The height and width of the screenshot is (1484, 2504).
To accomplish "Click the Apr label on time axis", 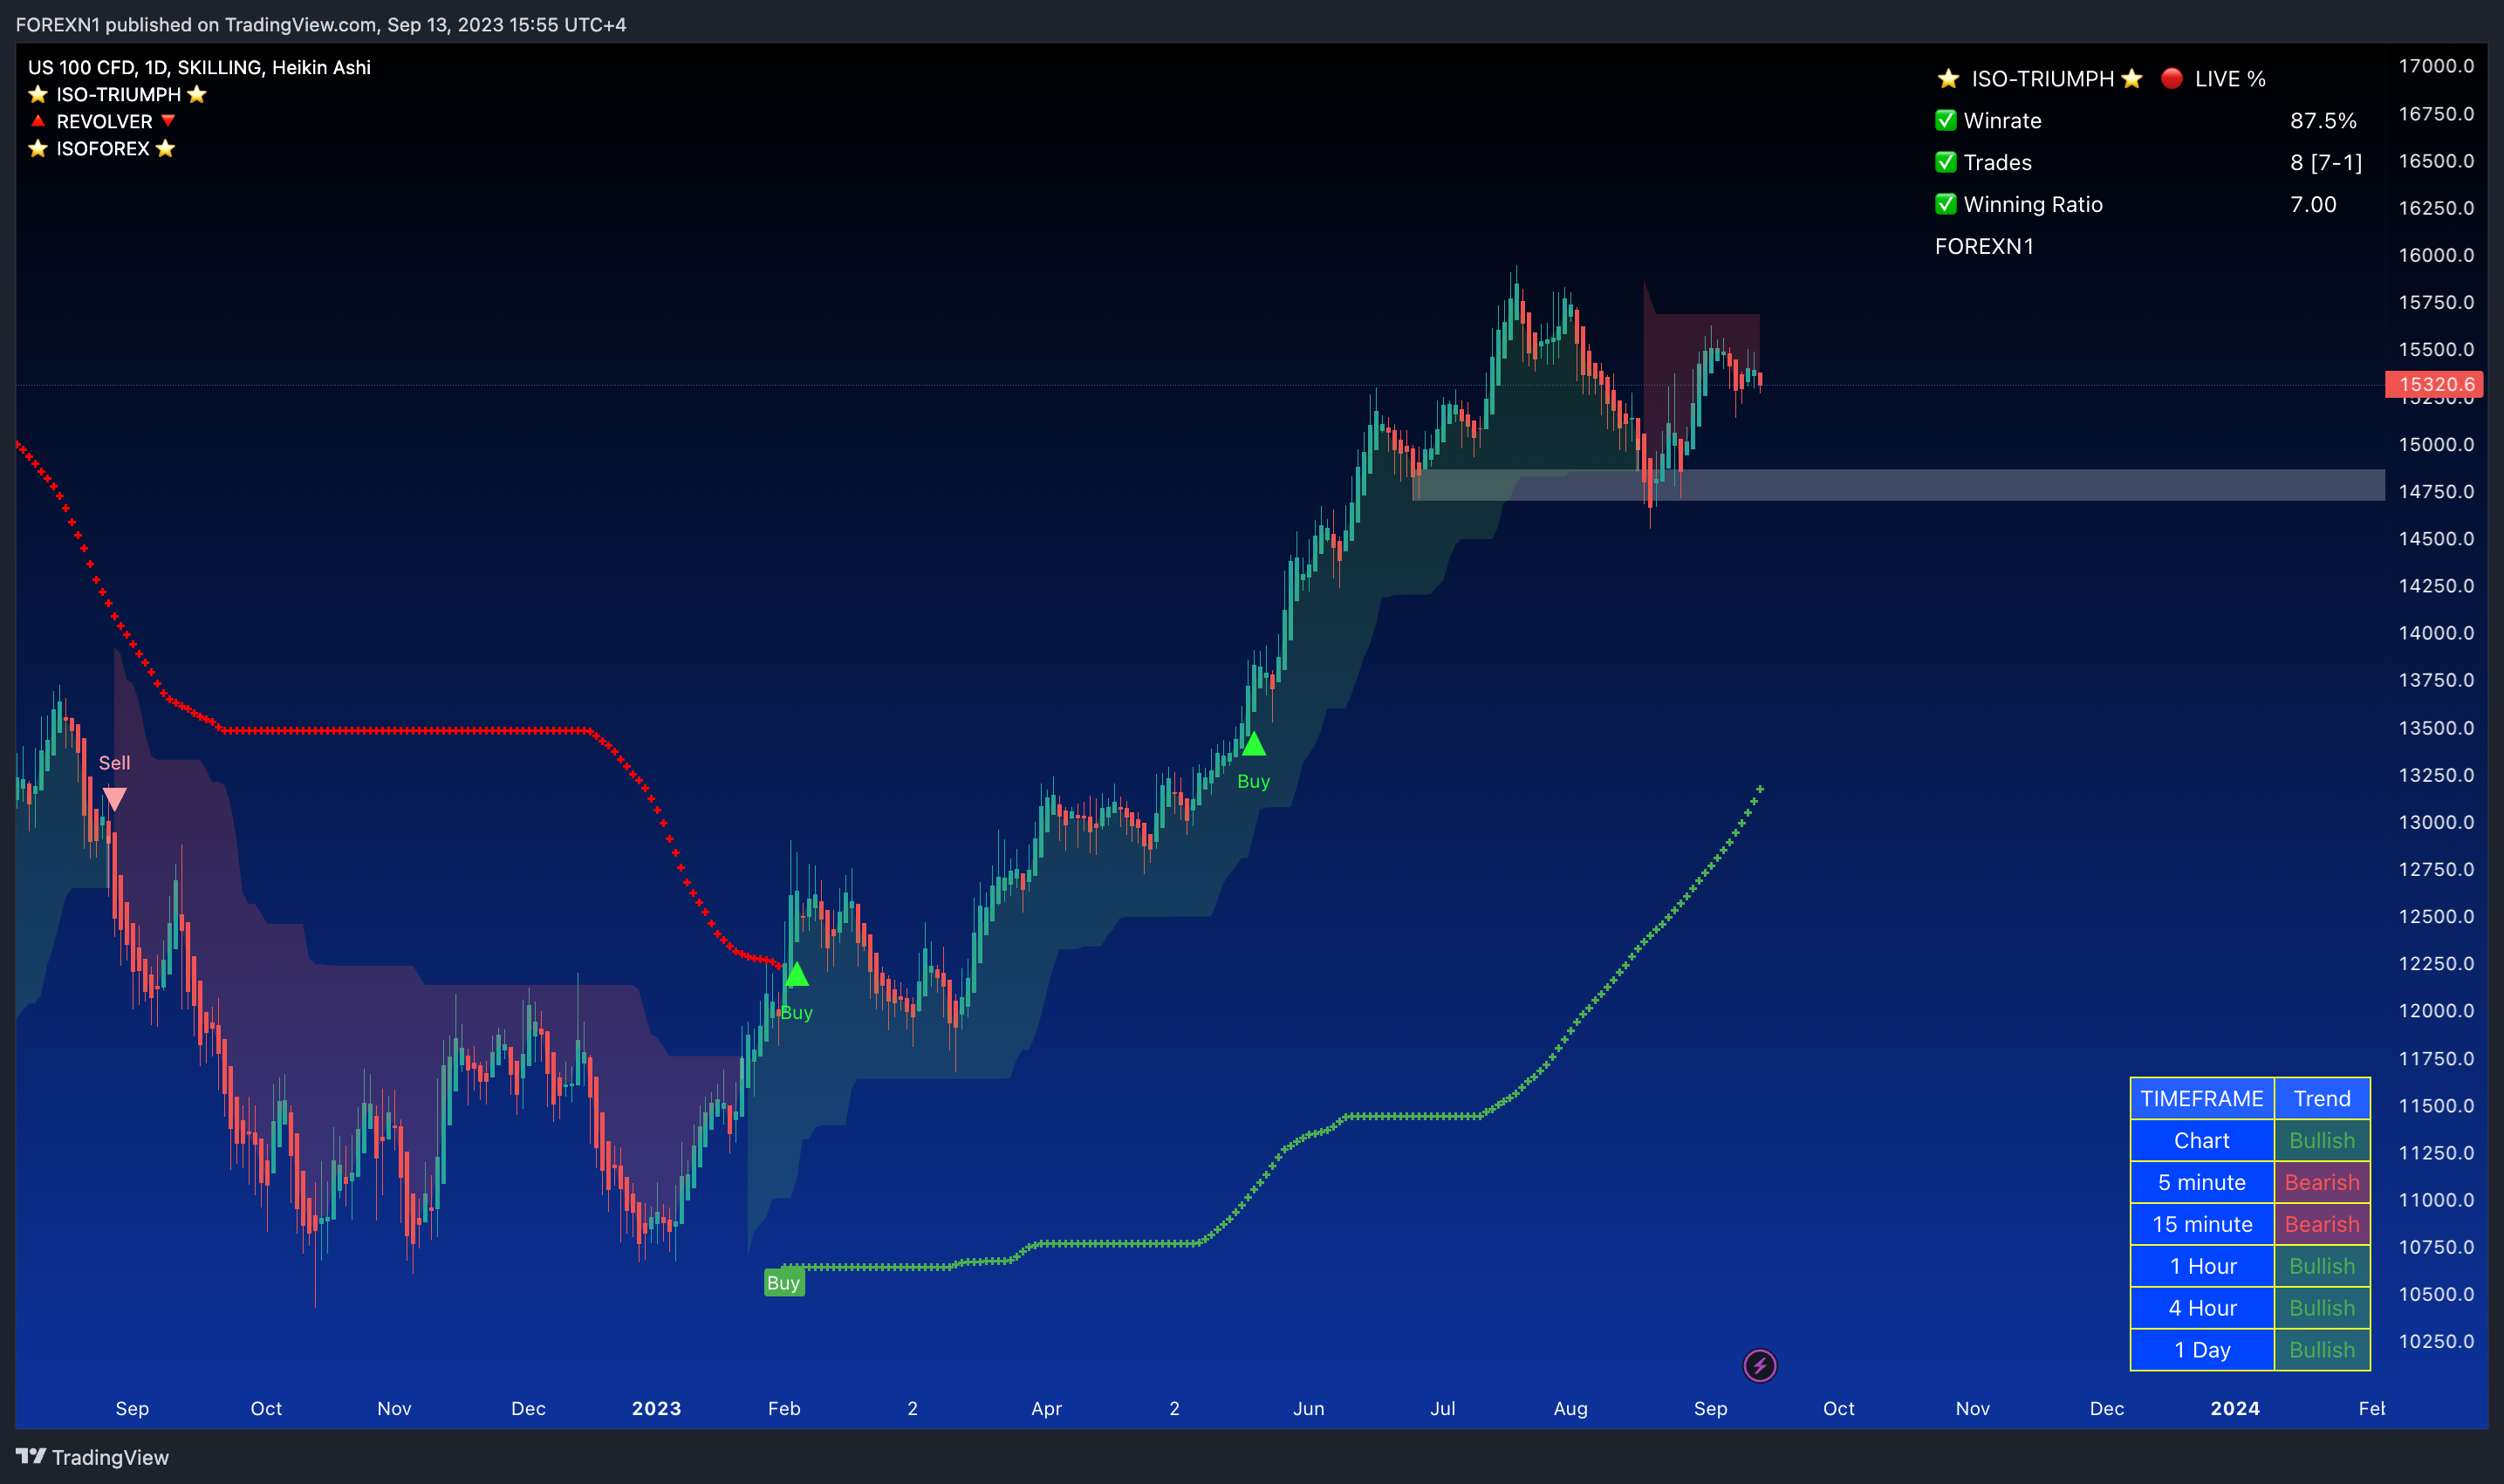I will 1046,1408.
